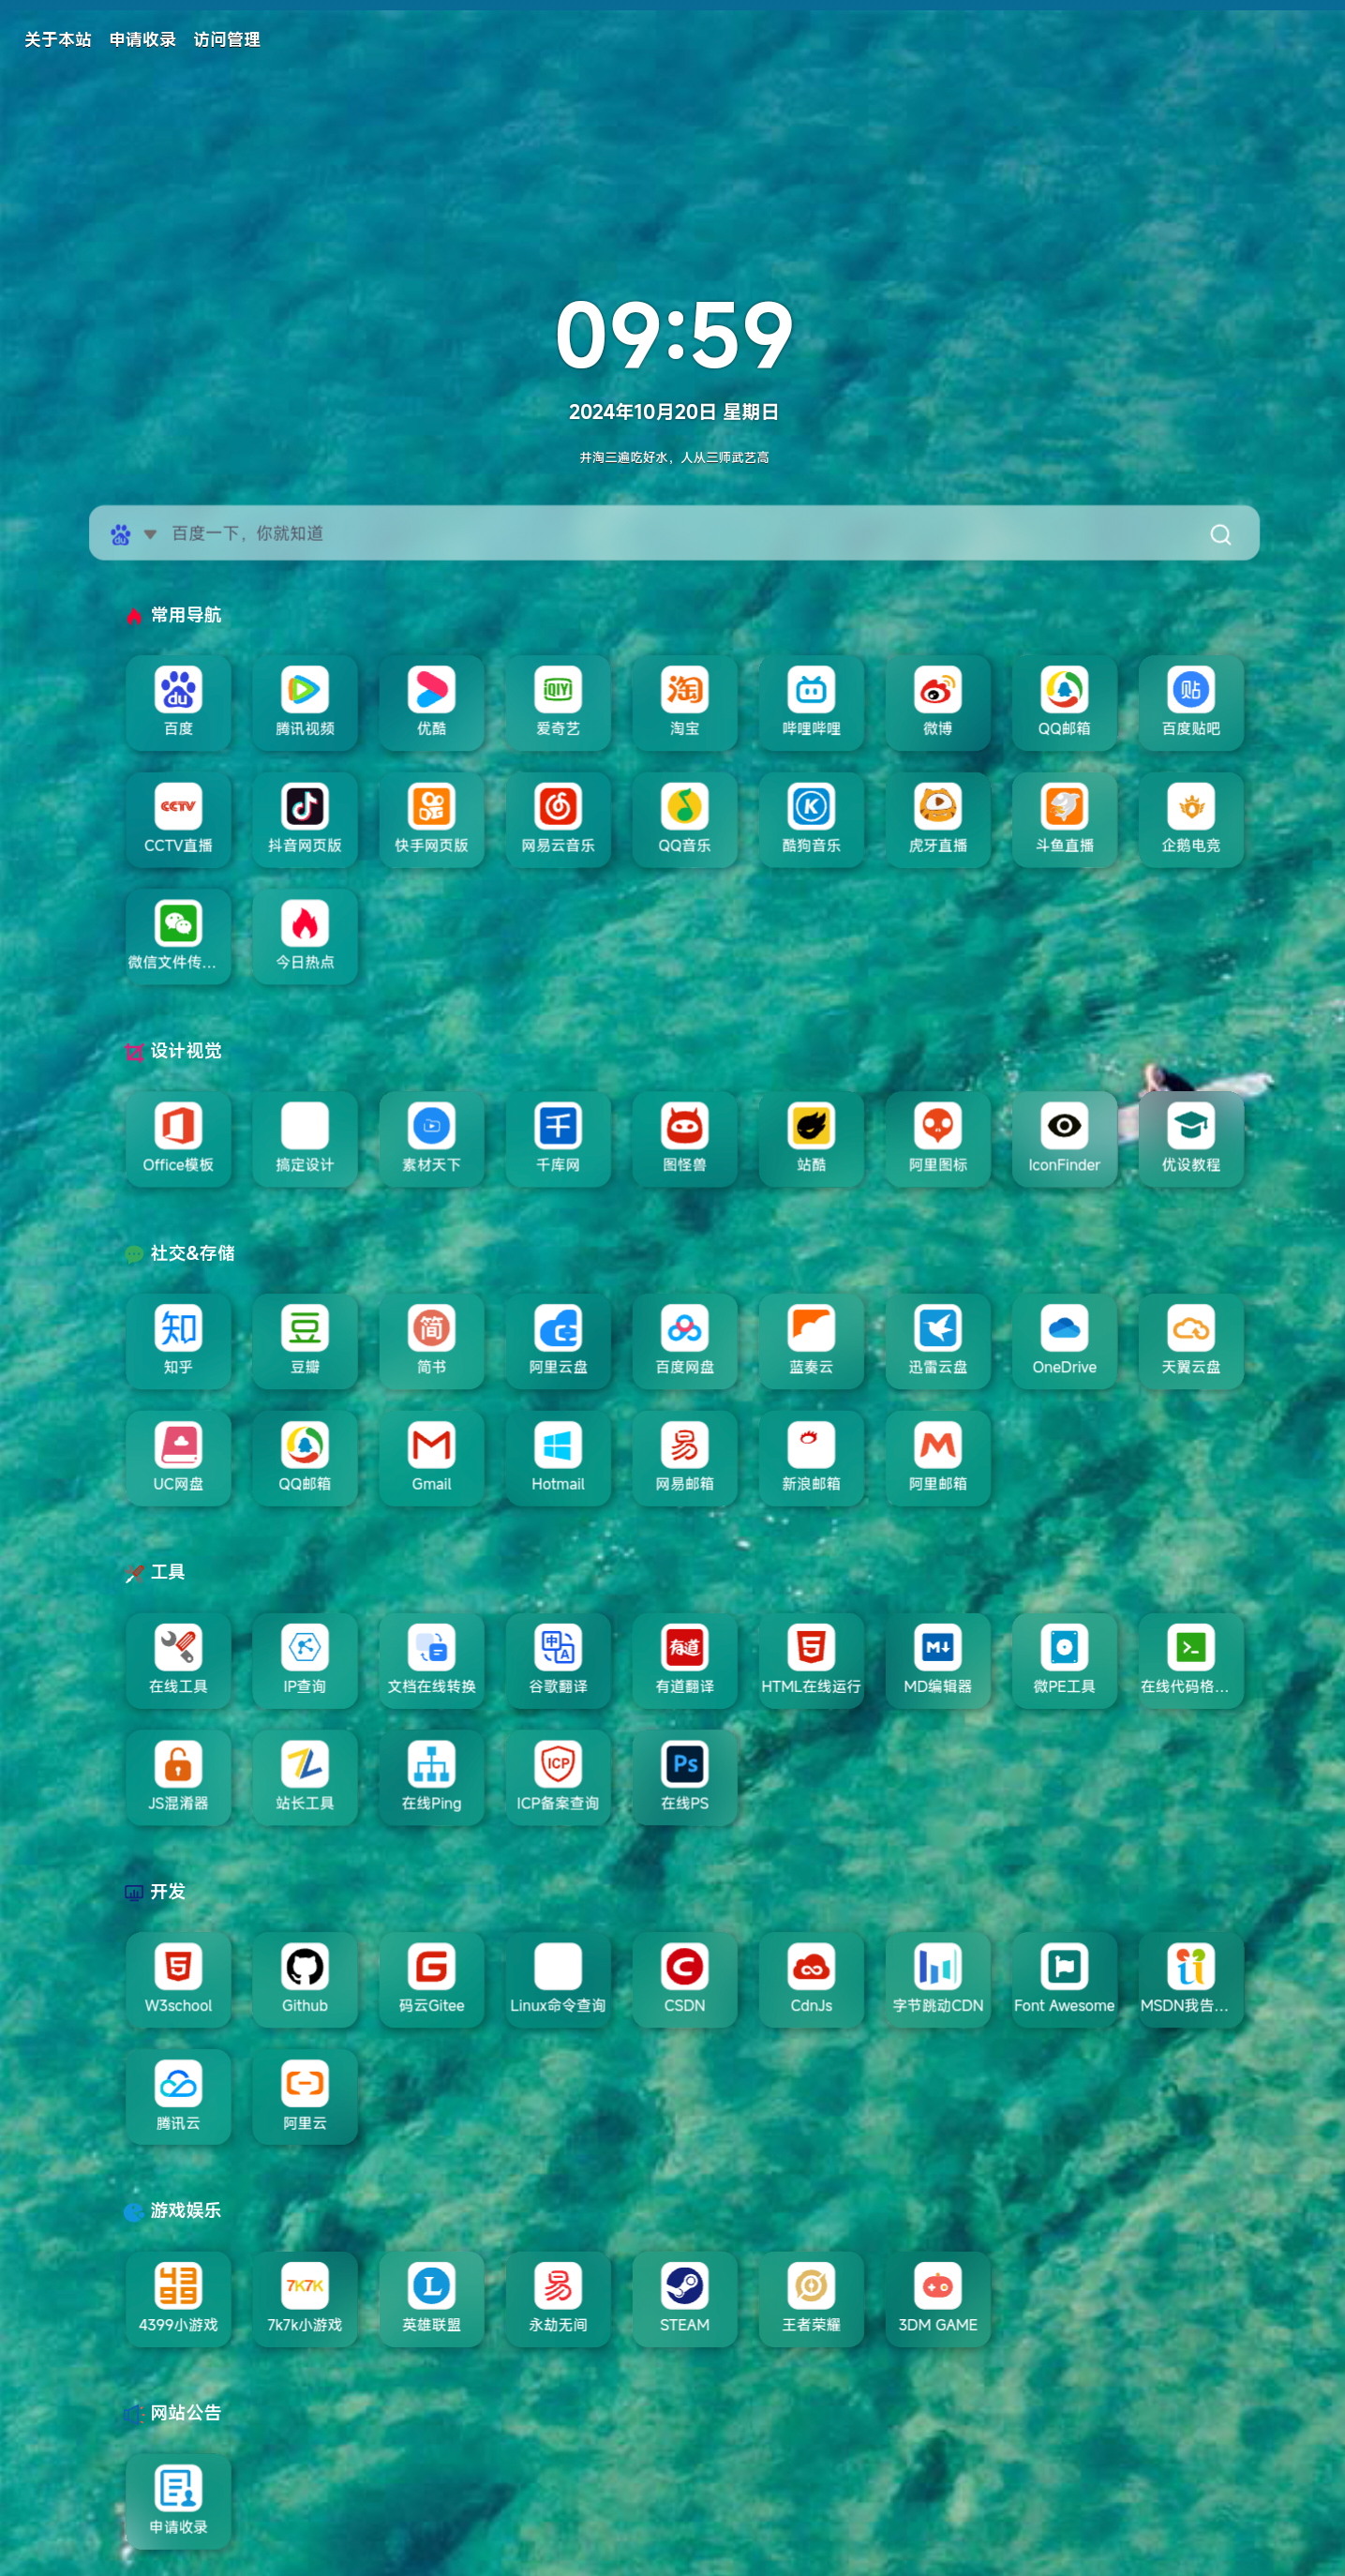Image resolution: width=1345 pixels, height=2576 pixels.
Task: Click the Baidu paw search engine selector
Action: (x=121, y=534)
